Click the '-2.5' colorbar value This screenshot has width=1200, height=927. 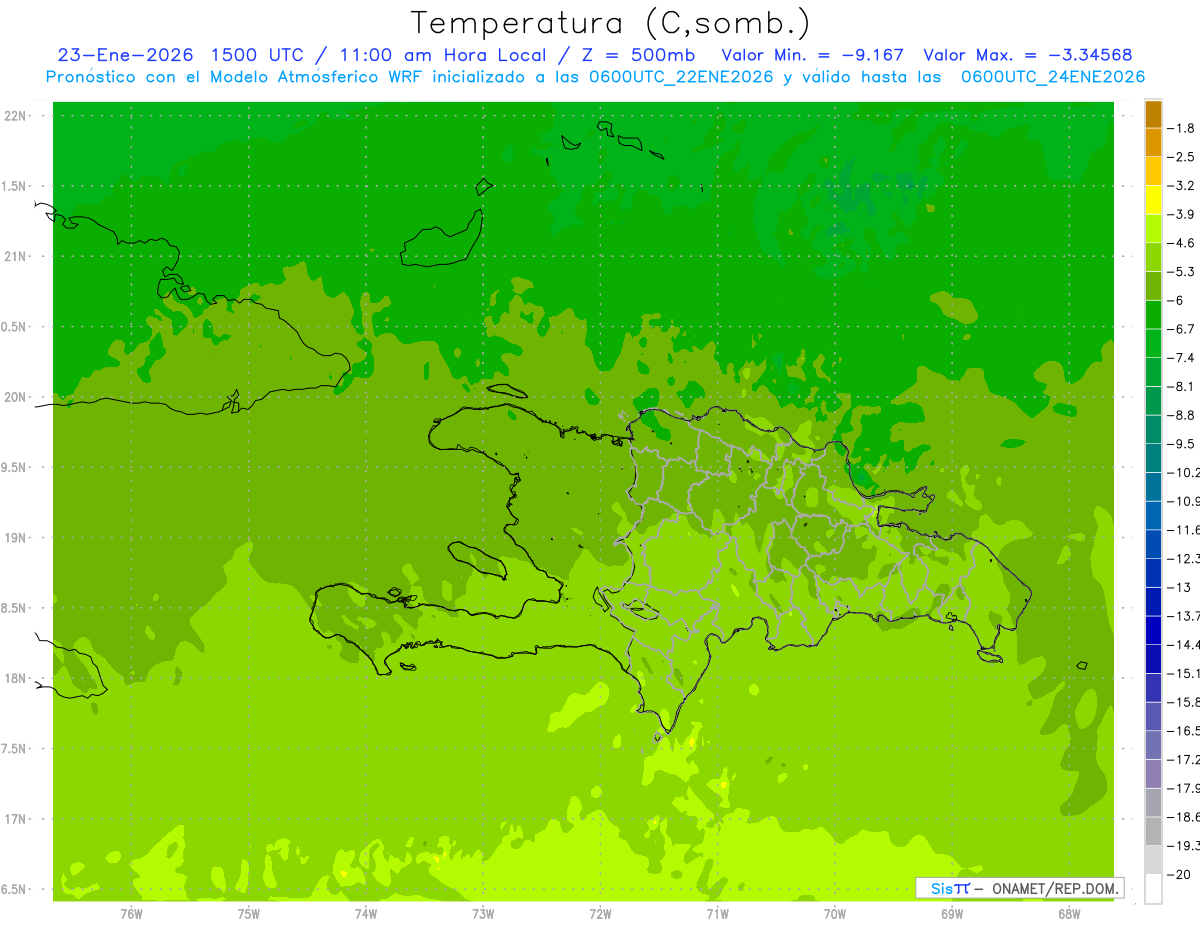click(x=1181, y=157)
